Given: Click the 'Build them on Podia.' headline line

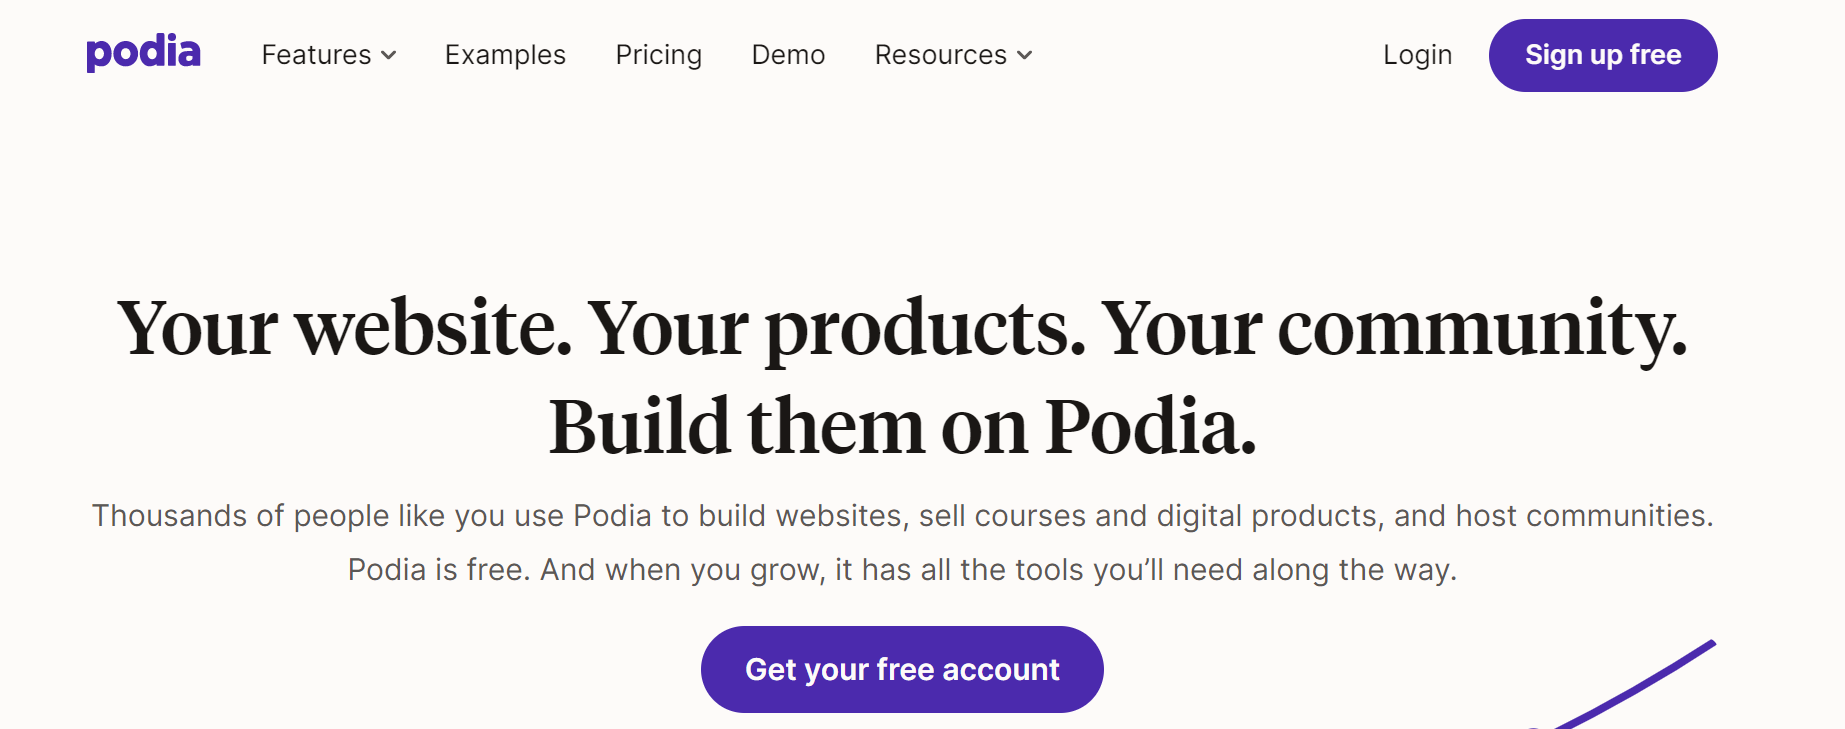Looking at the screenshot, I should pyautogui.click(x=902, y=427).
